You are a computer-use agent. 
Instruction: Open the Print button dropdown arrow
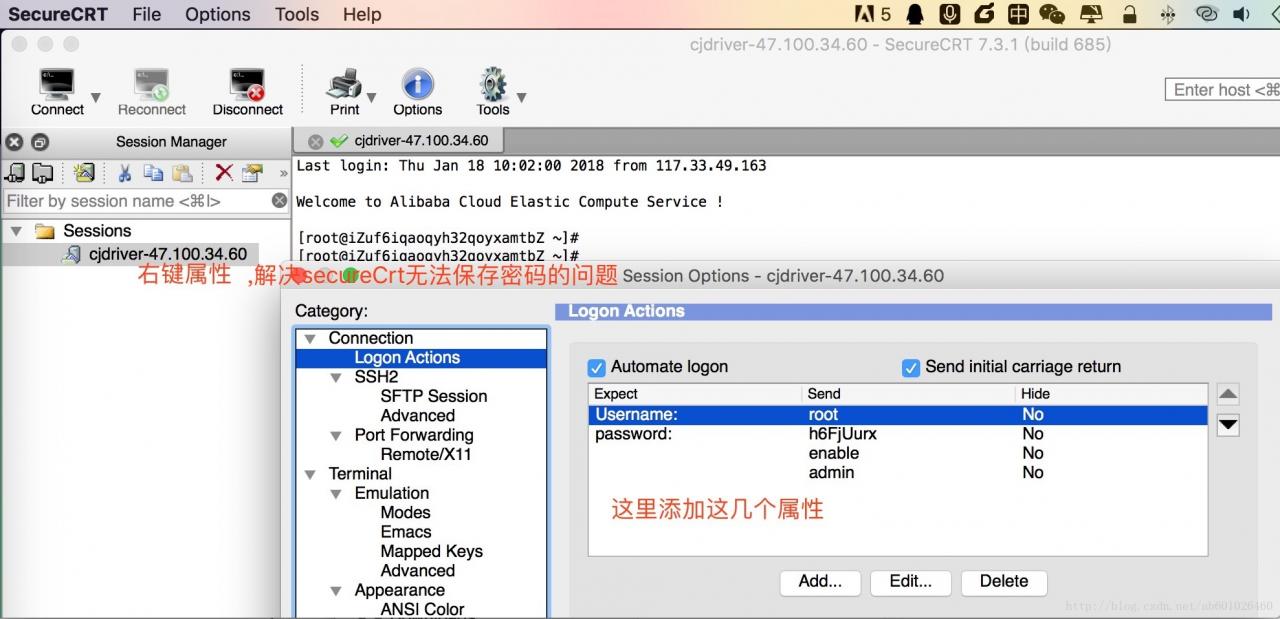point(371,97)
